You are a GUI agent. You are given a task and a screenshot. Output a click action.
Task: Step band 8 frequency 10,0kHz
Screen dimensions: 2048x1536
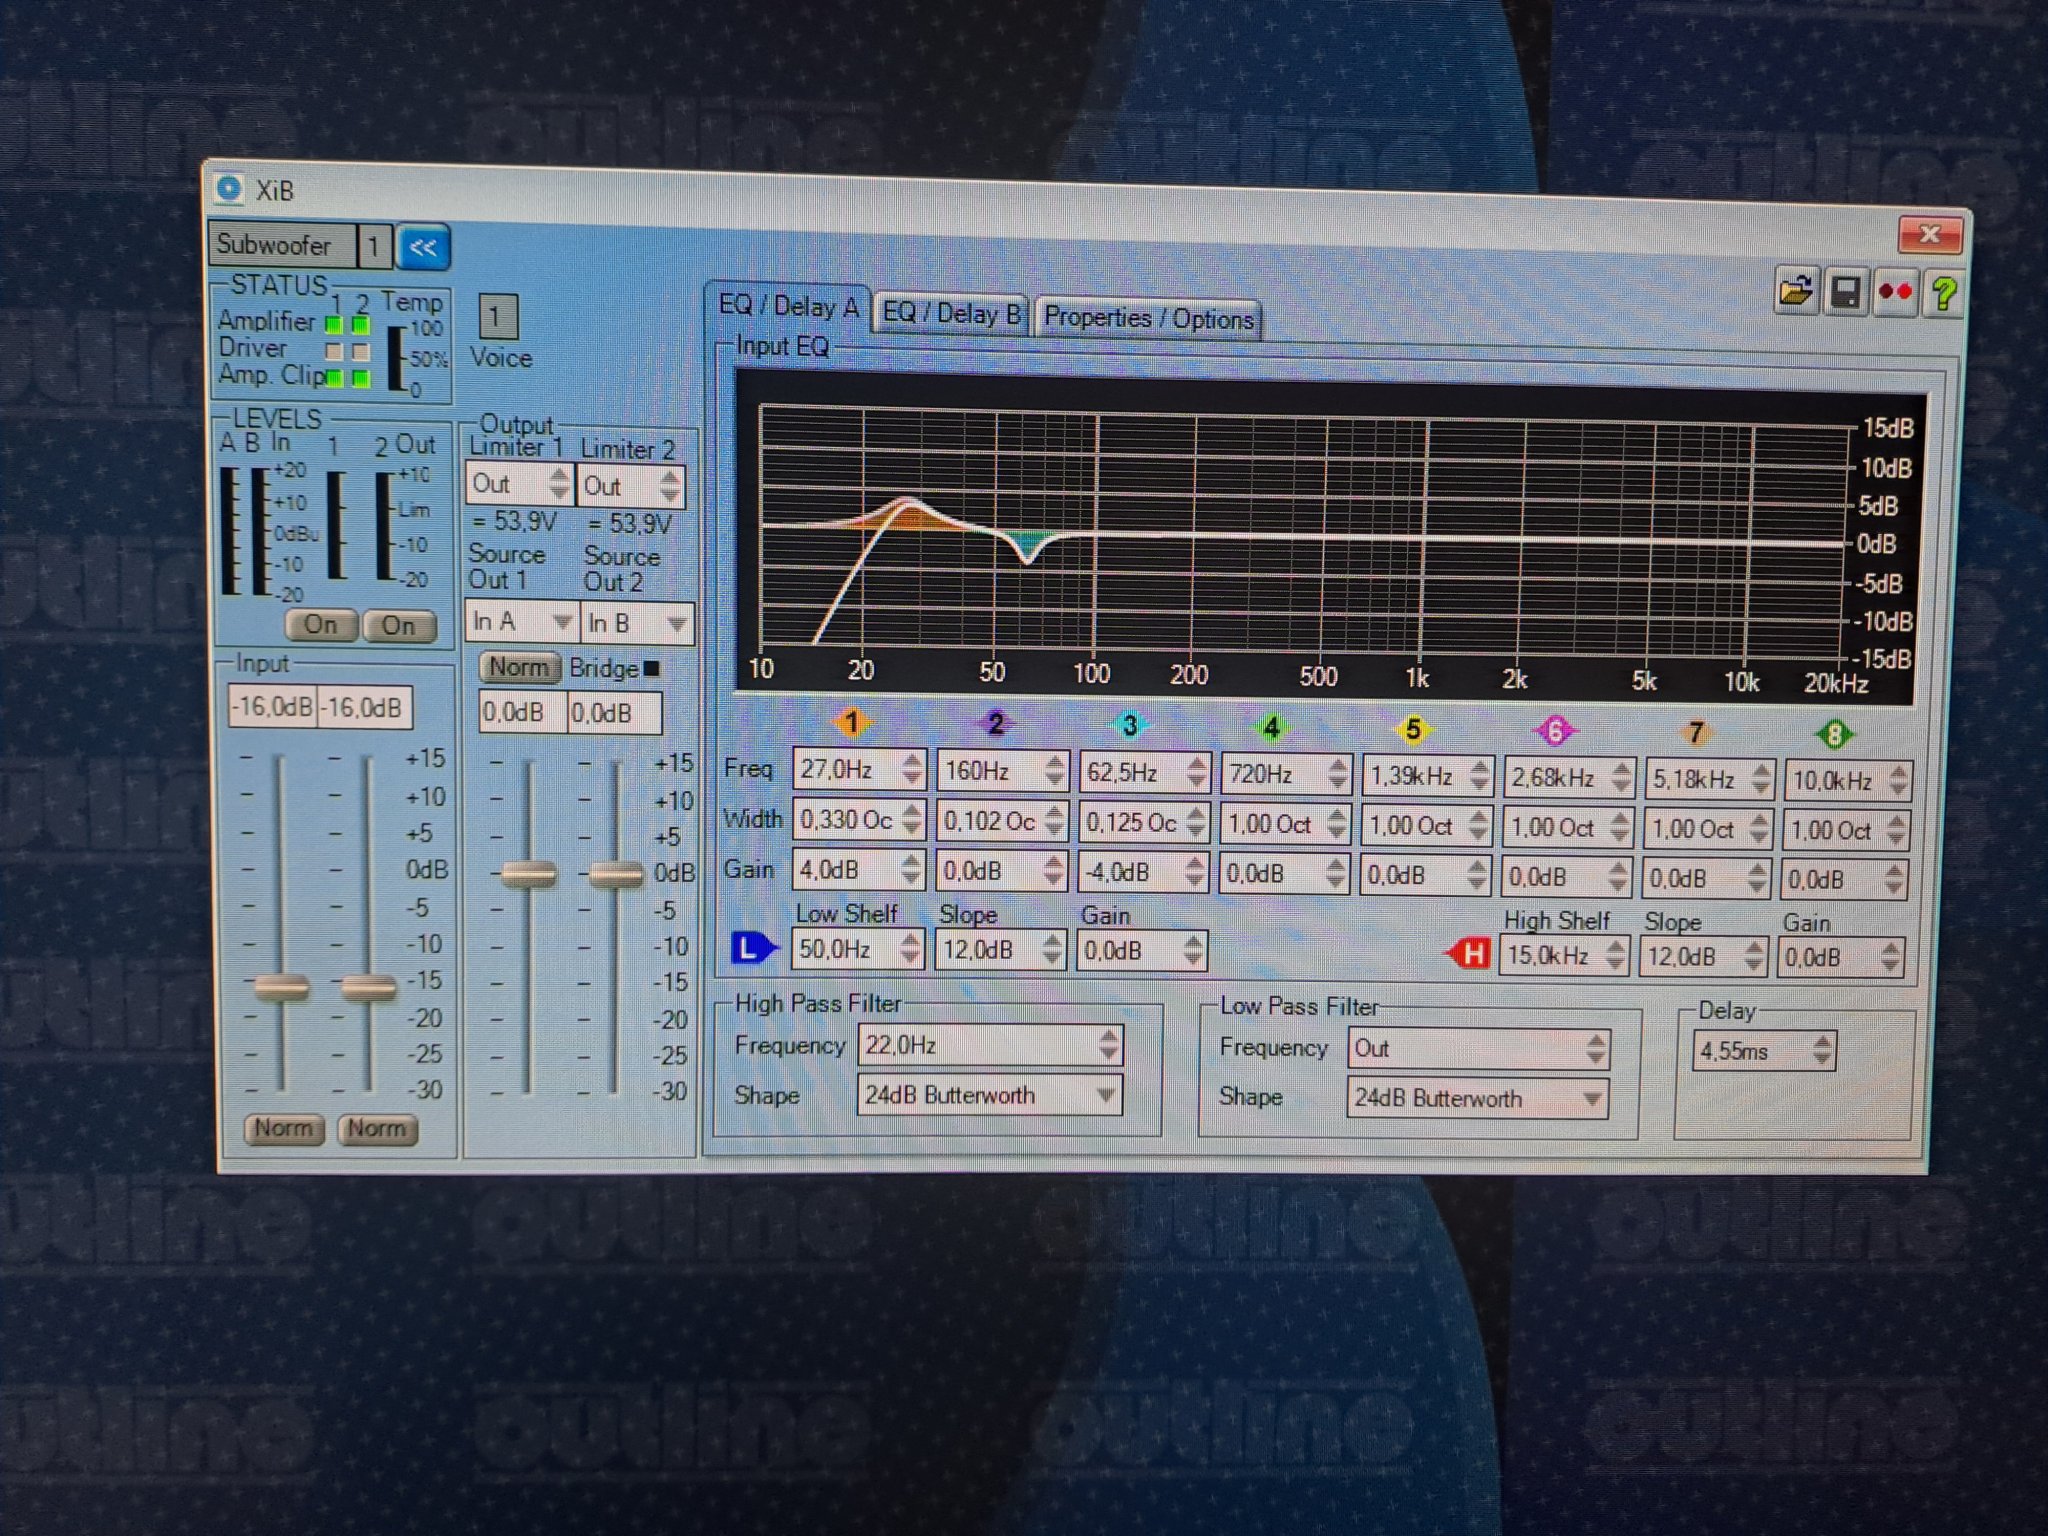pos(1898,781)
